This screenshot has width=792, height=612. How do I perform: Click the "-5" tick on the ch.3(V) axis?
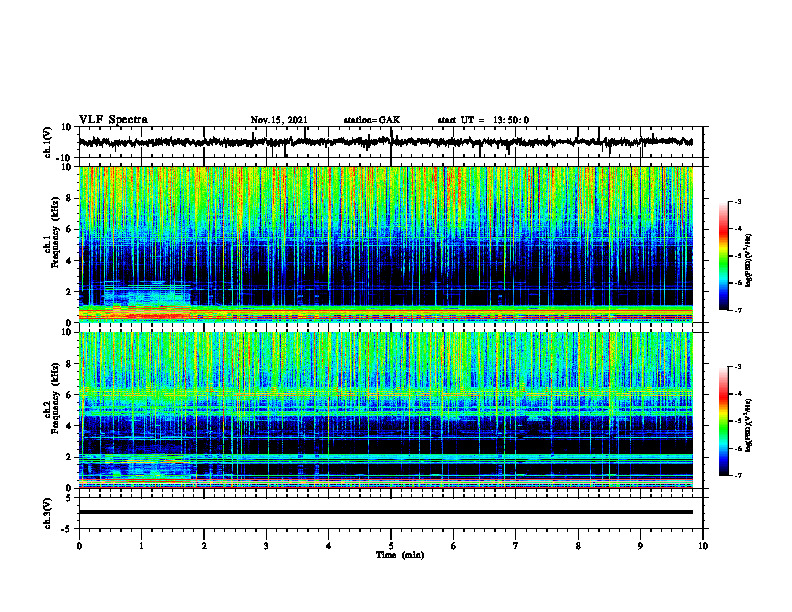click(x=67, y=529)
